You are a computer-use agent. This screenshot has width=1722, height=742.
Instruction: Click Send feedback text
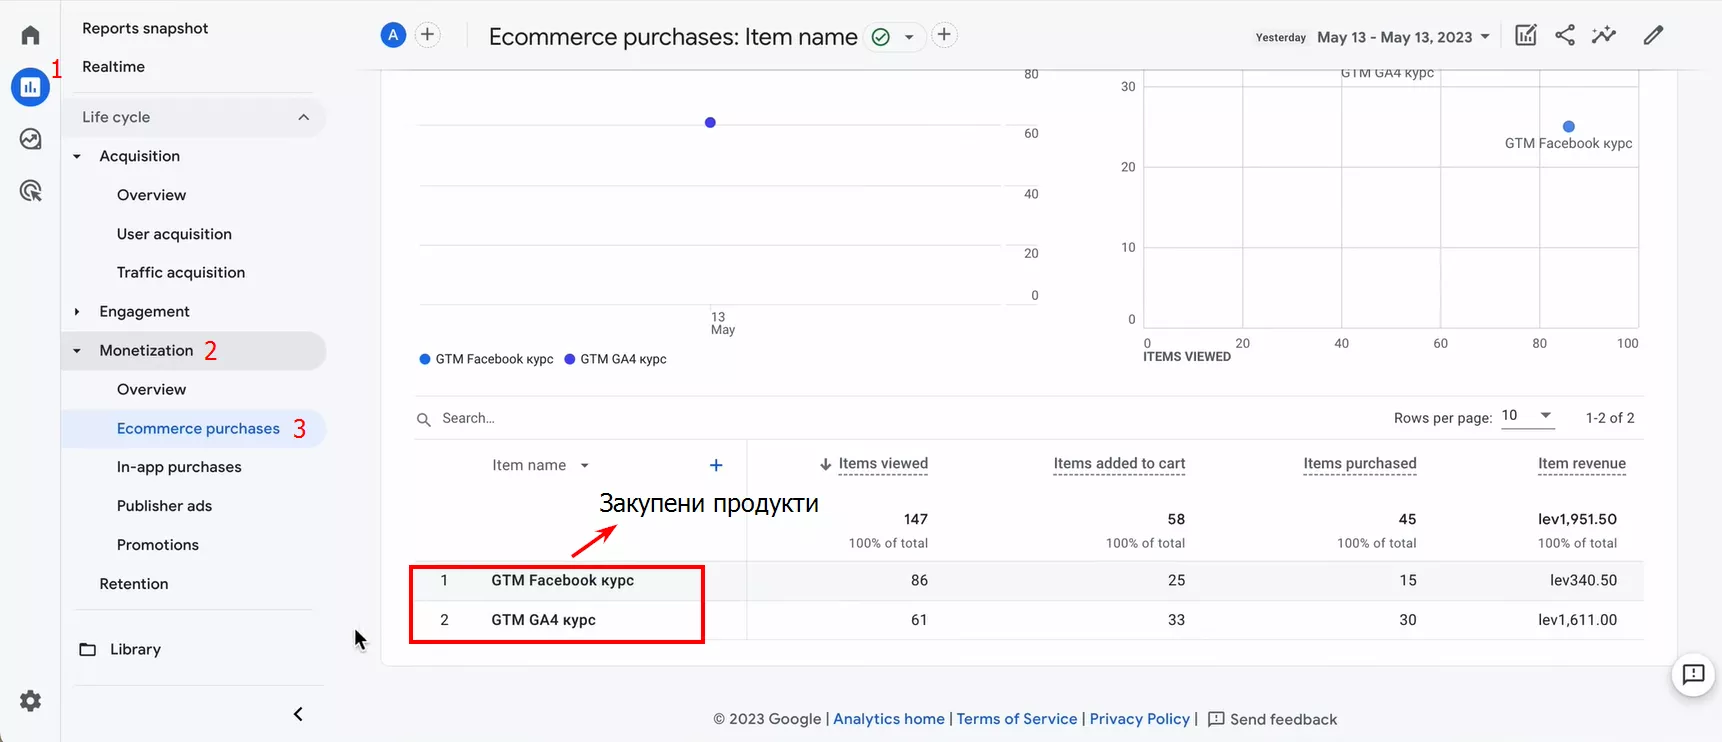click(x=1283, y=719)
